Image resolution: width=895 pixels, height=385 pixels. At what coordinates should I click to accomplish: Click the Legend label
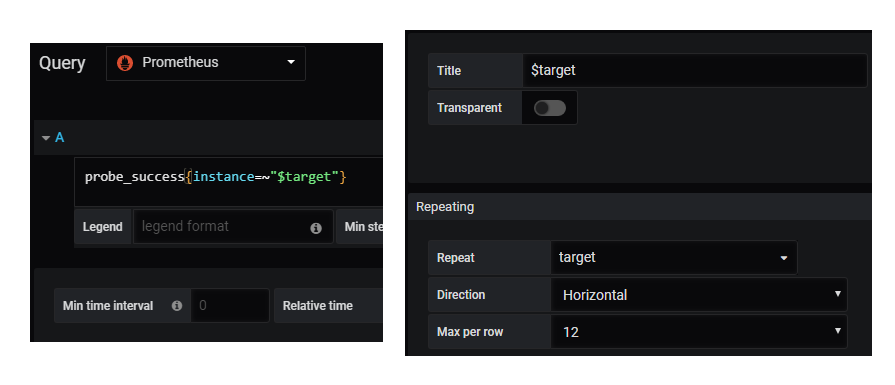point(103,227)
